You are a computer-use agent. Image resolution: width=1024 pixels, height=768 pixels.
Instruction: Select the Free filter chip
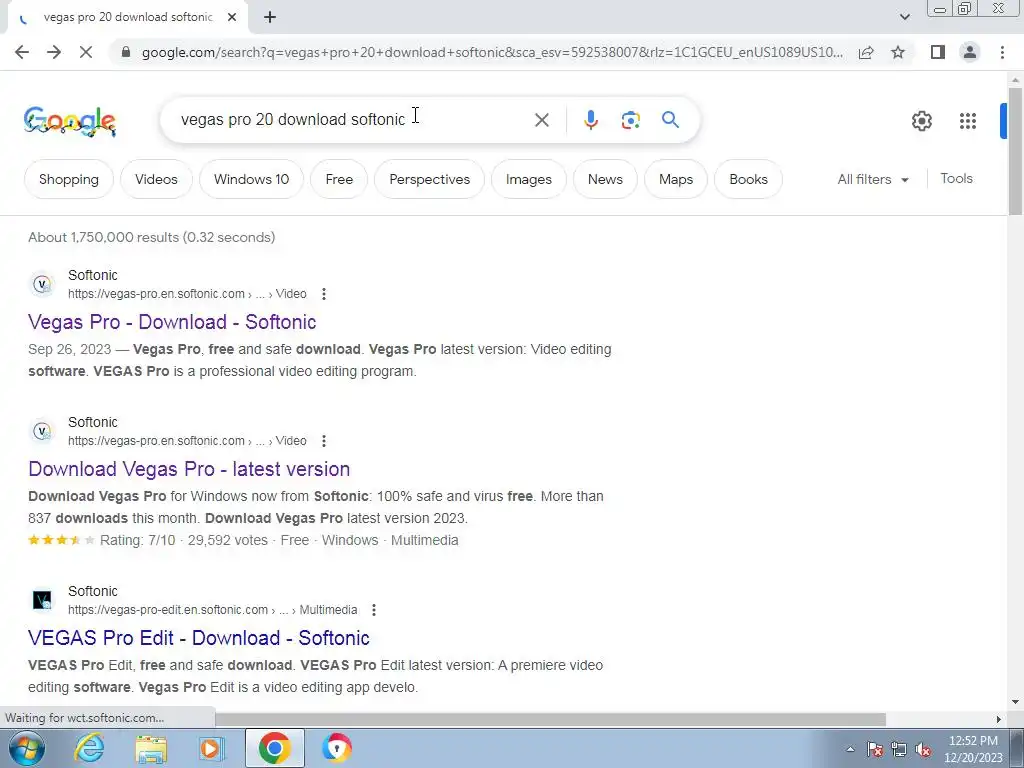tap(339, 179)
